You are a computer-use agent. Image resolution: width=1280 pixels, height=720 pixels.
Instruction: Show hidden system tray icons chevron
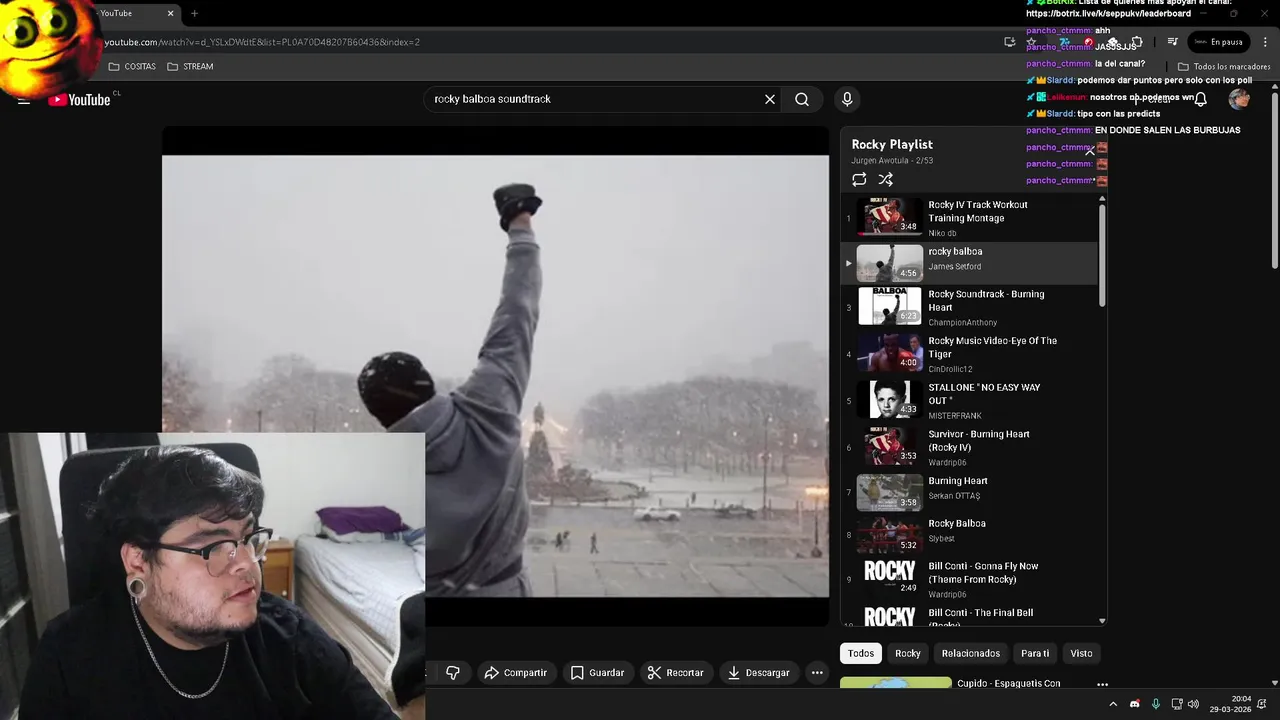point(1113,704)
